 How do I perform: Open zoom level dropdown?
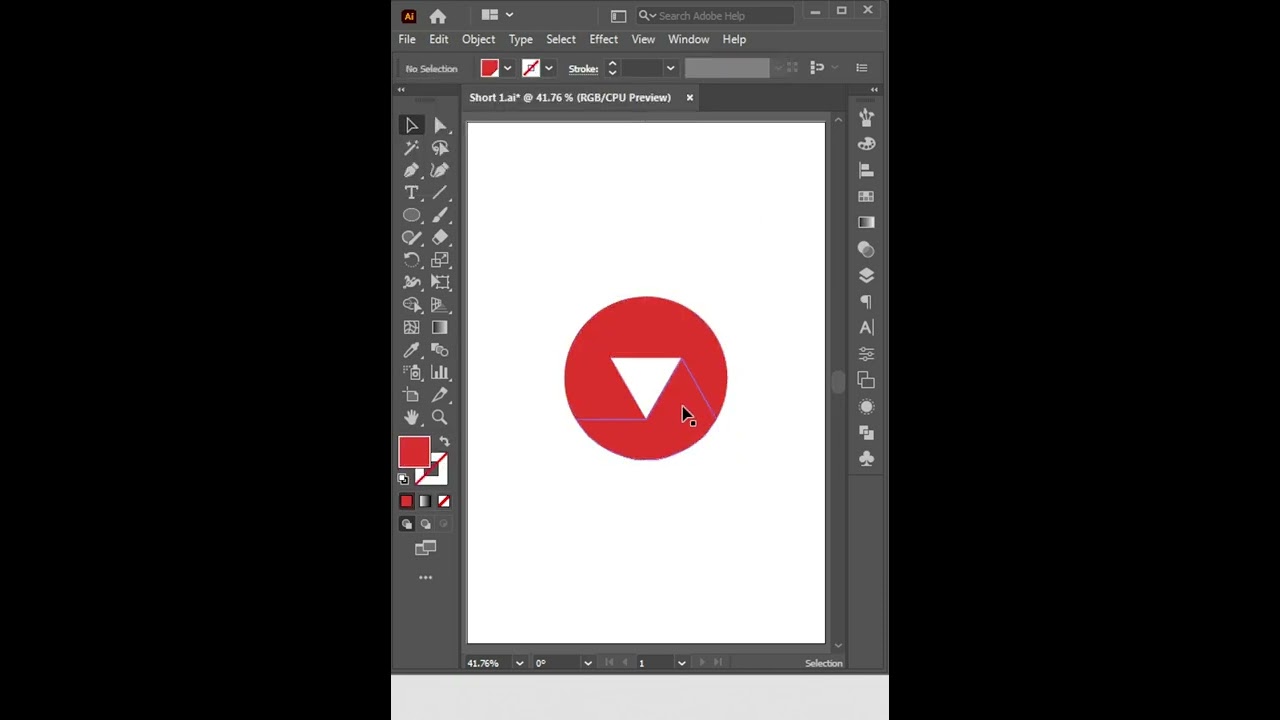click(x=519, y=663)
